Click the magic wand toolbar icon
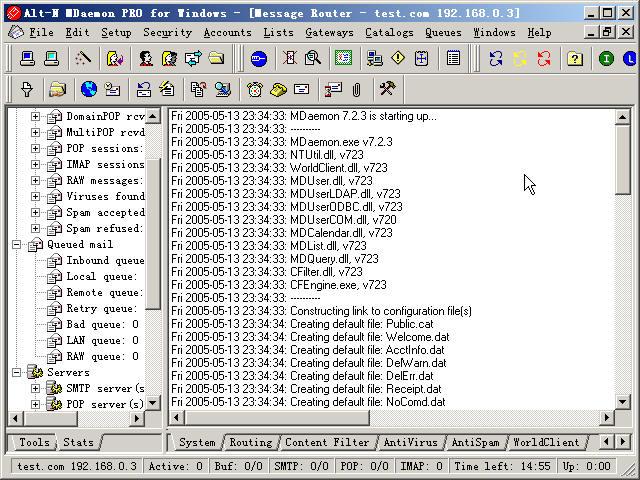The image size is (640, 480). click(84, 59)
